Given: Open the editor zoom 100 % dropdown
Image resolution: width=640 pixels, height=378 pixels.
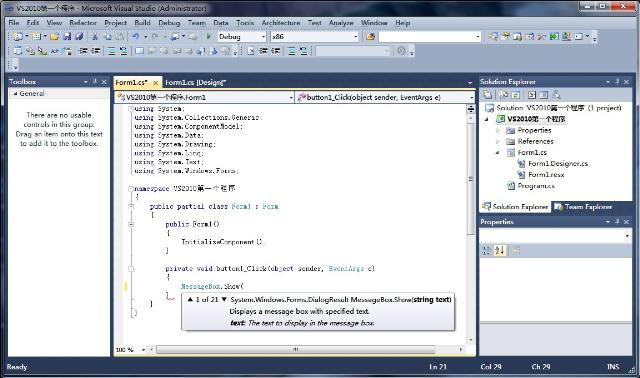Looking at the screenshot, I should coord(143,350).
